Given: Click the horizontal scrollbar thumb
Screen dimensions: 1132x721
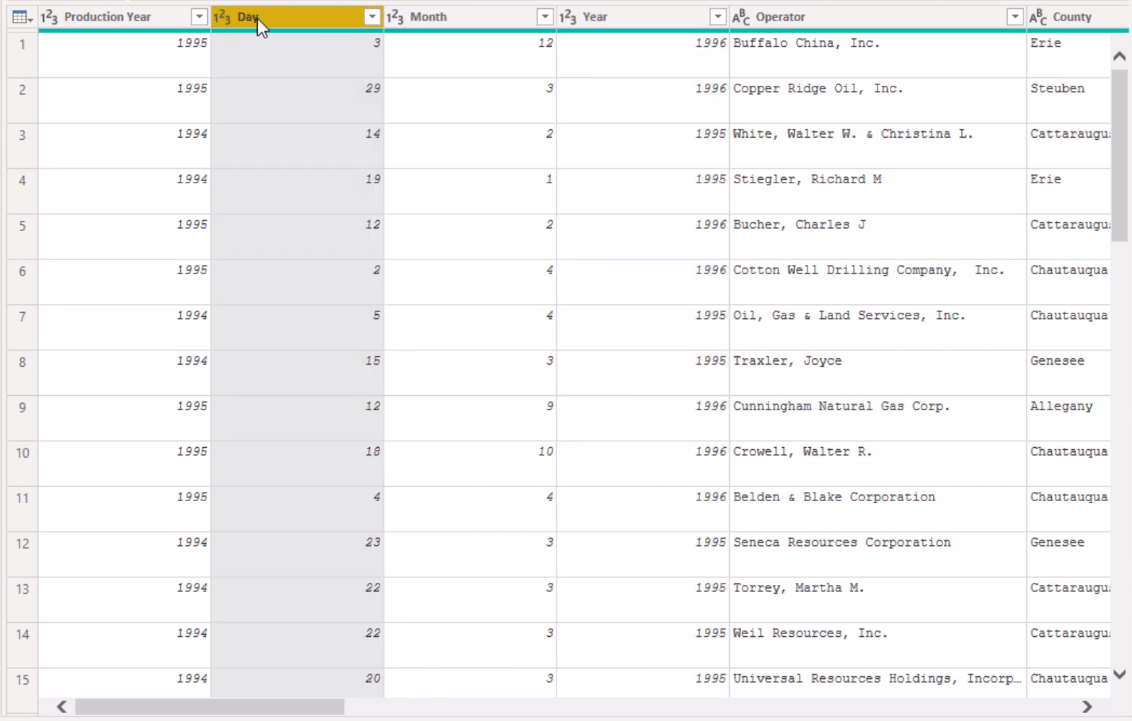Looking at the screenshot, I should tap(209, 707).
